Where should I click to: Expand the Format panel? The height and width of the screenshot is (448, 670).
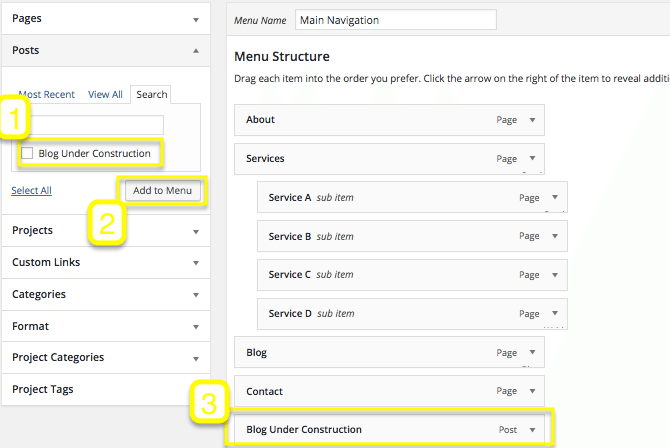pyautogui.click(x=196, y=327)
